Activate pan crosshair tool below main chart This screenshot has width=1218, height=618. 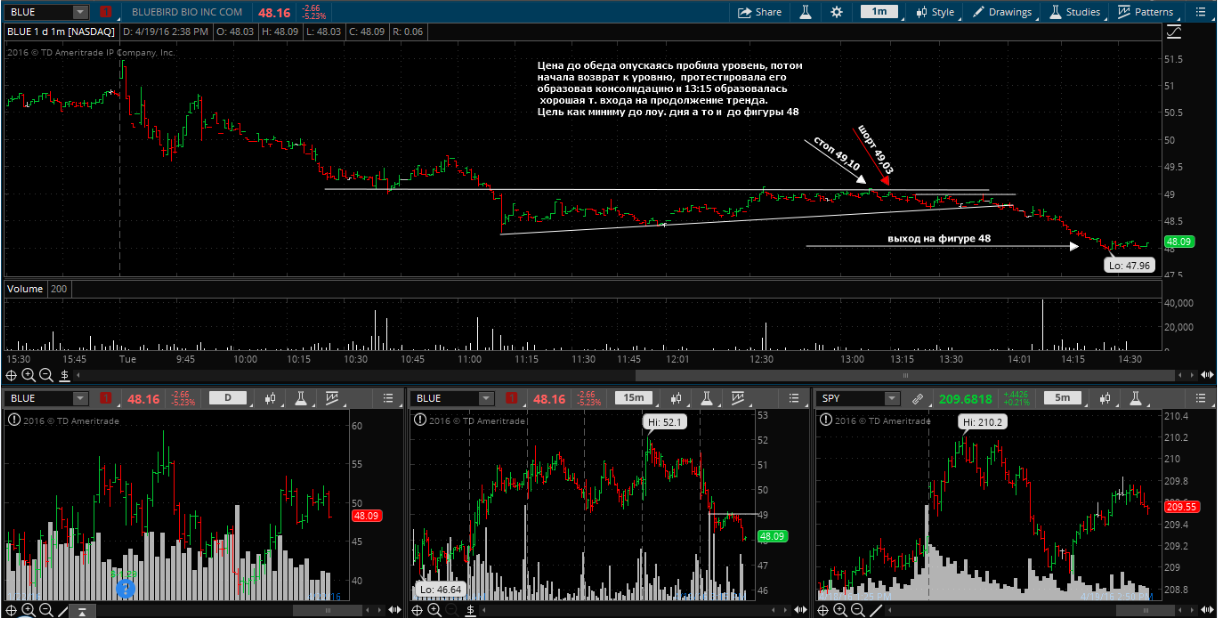(x=11, y=375)
